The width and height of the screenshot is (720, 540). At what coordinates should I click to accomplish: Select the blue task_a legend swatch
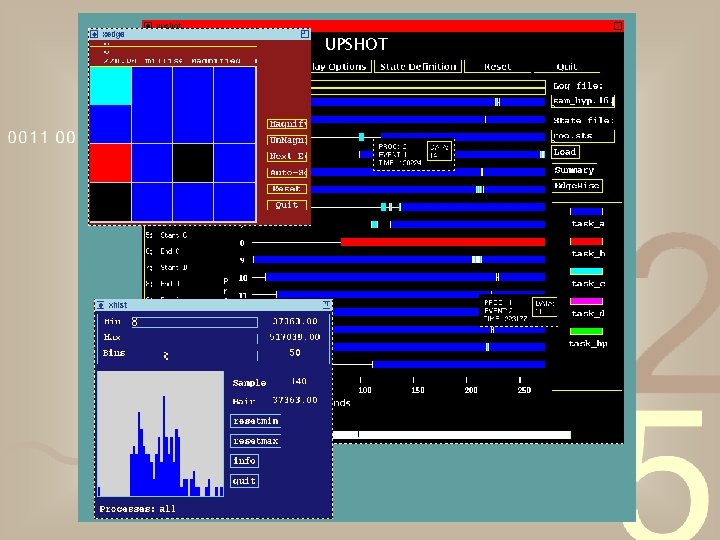pos(586,211)
